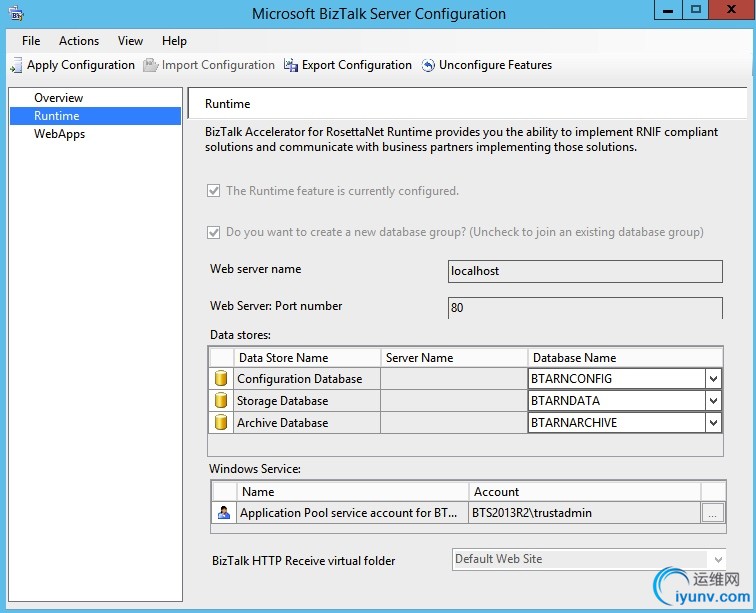Click the Application Pool service account name cell
This screenshot has width=756, height=613.
(x=352, y=512)
